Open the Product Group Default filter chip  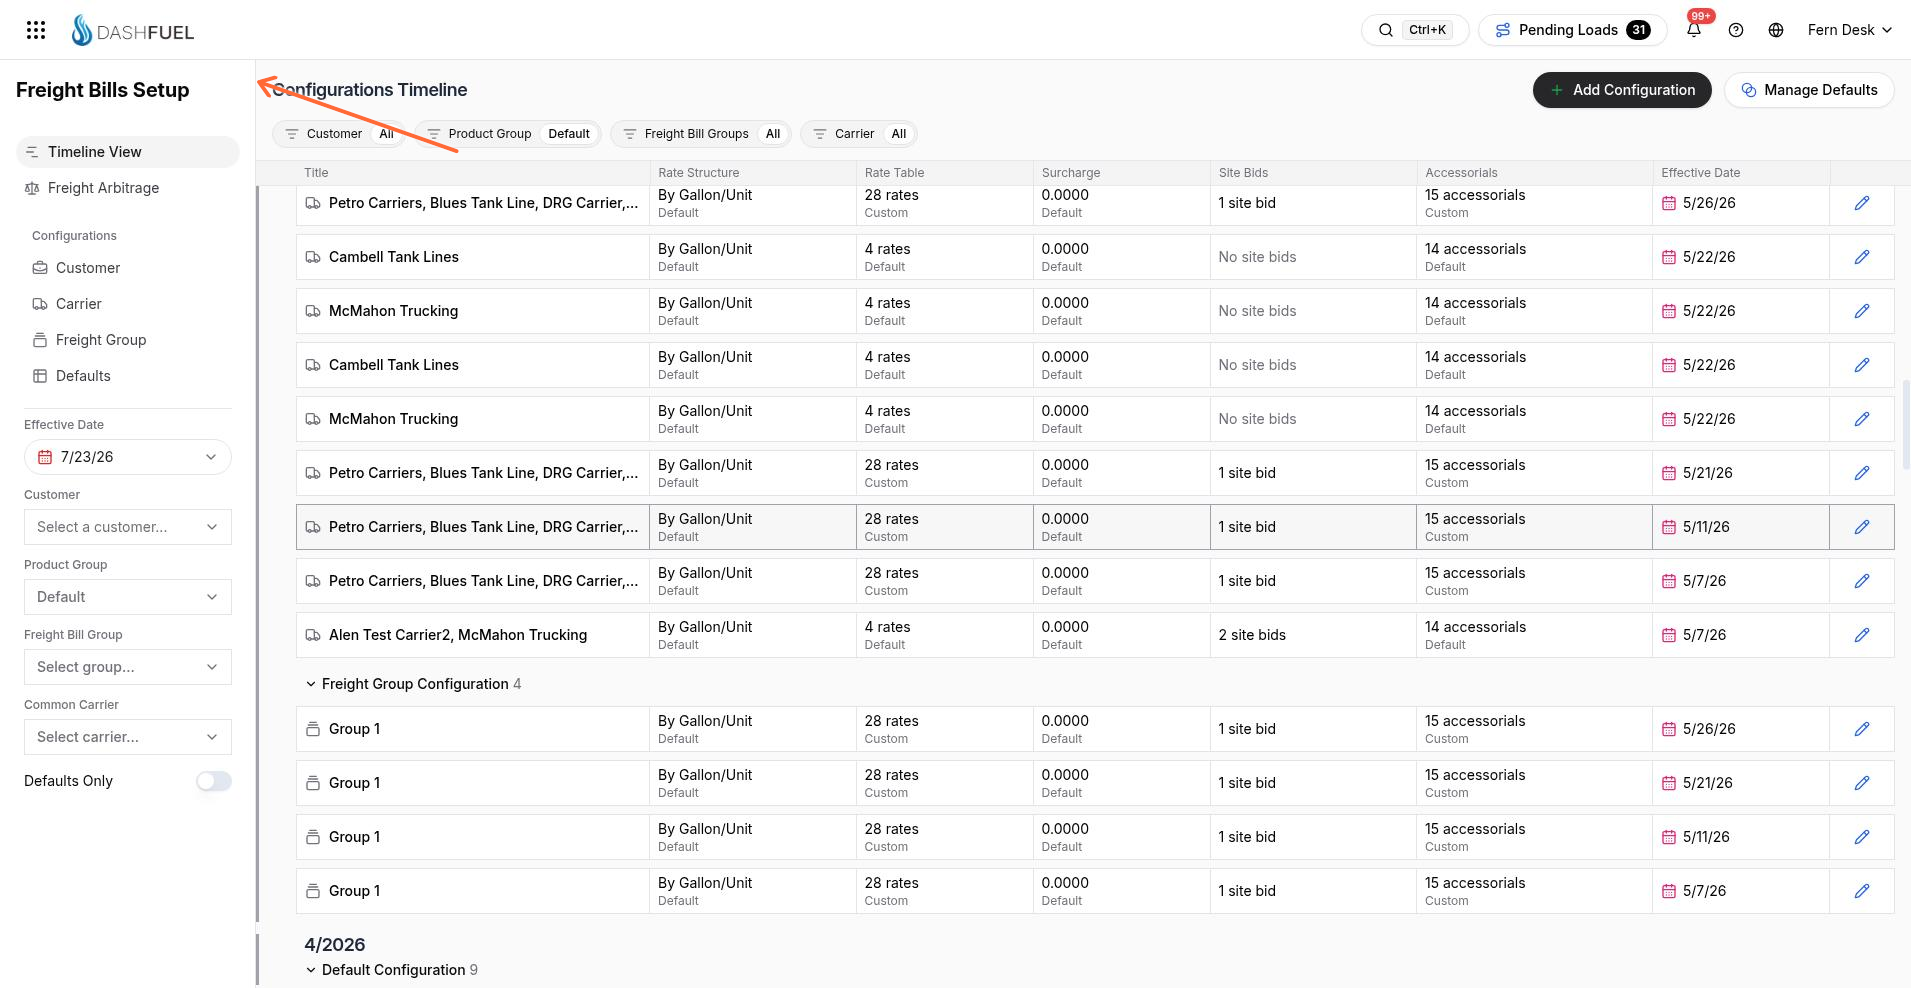[508, 134]
